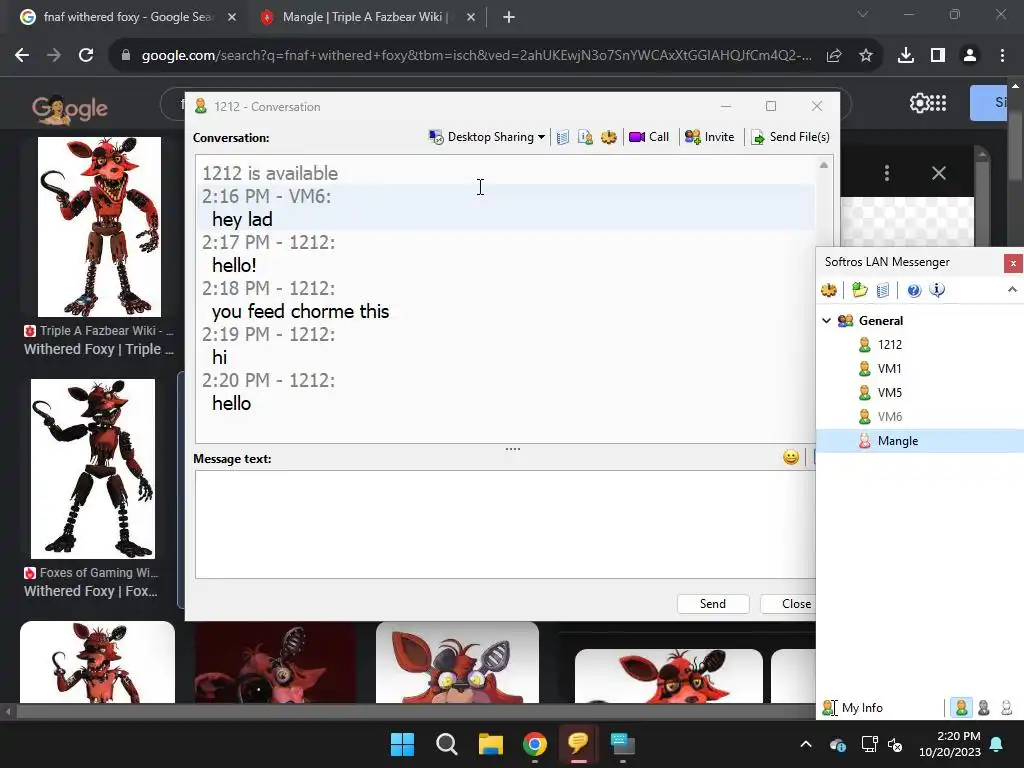Share this page icon in address bar
This screenshot has width=1024, height=768.
click(834, 56)
